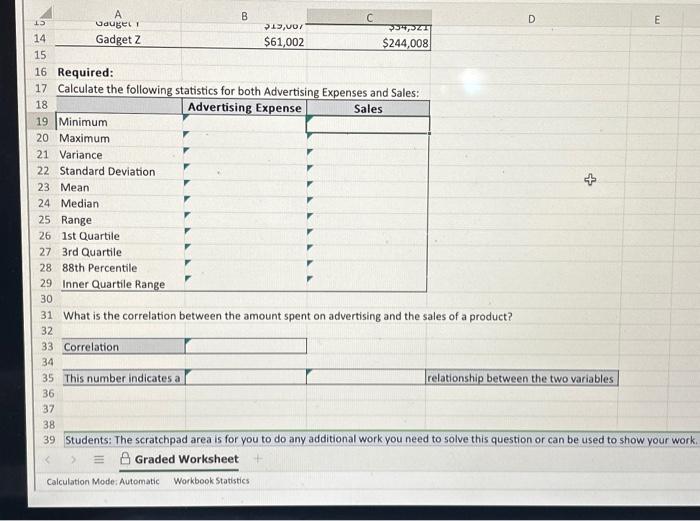Click Sales cell for 88th Percentile
700x521 pixels.
[367, 268]
